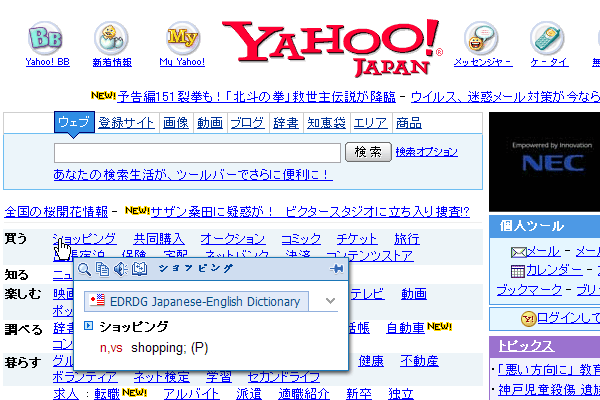Click the メッセンジャー smiley icon
Screen dimensions: 600x400
click(x=481, y=38)
